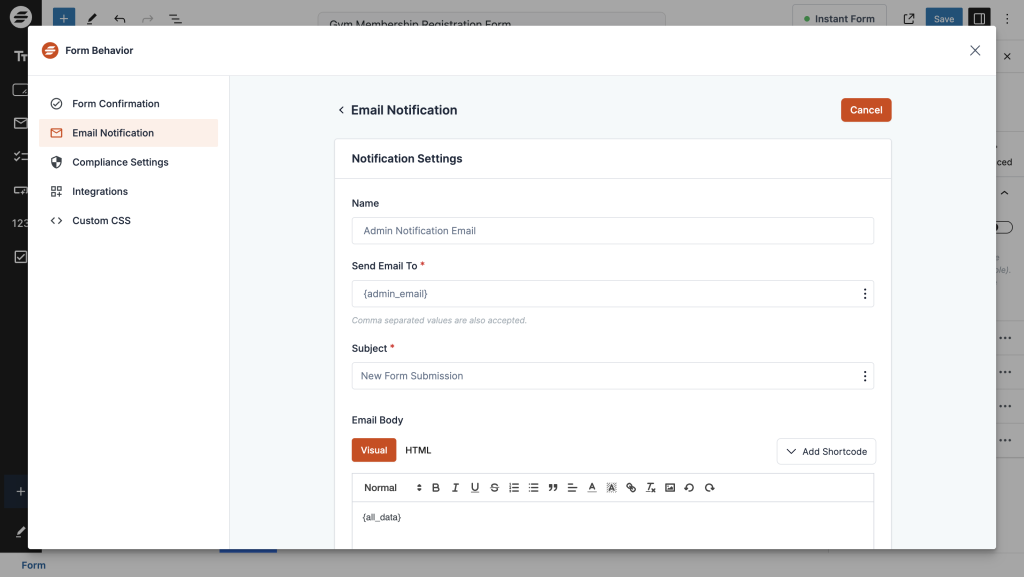
Task: Open shortcode options for Send Email To
Action: tap(864, 294)
